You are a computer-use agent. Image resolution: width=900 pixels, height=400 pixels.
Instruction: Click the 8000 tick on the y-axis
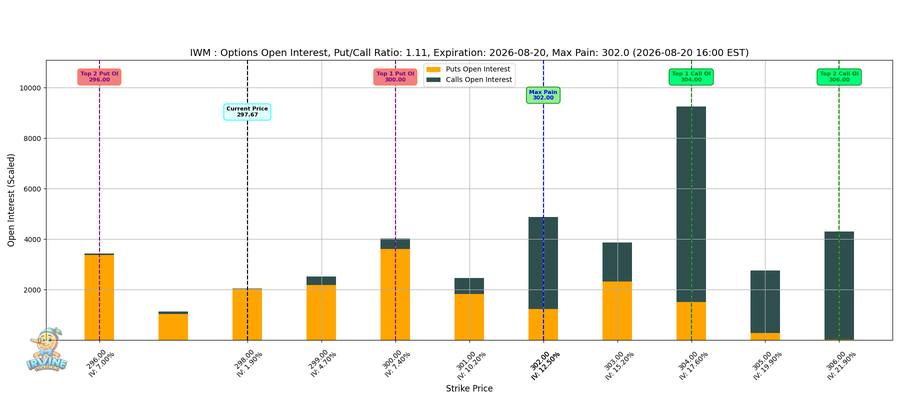pos(32,138)
